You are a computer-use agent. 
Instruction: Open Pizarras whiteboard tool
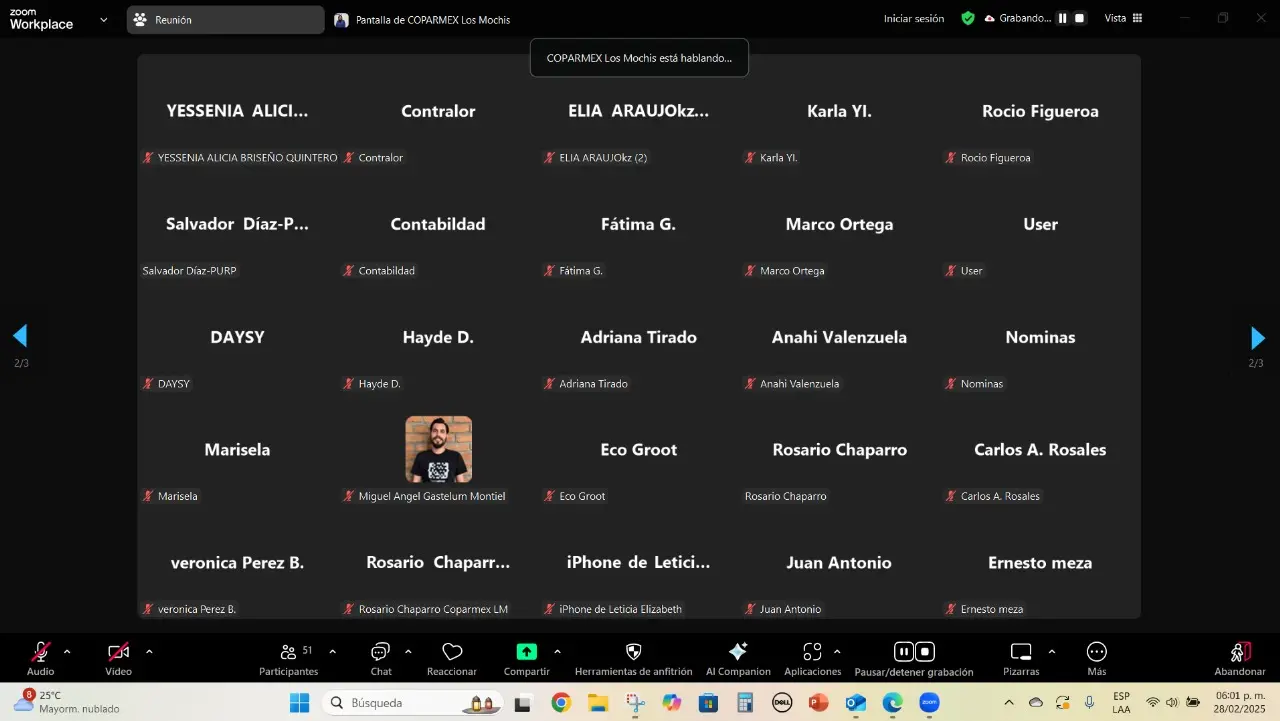click(x=1021, y=653)
